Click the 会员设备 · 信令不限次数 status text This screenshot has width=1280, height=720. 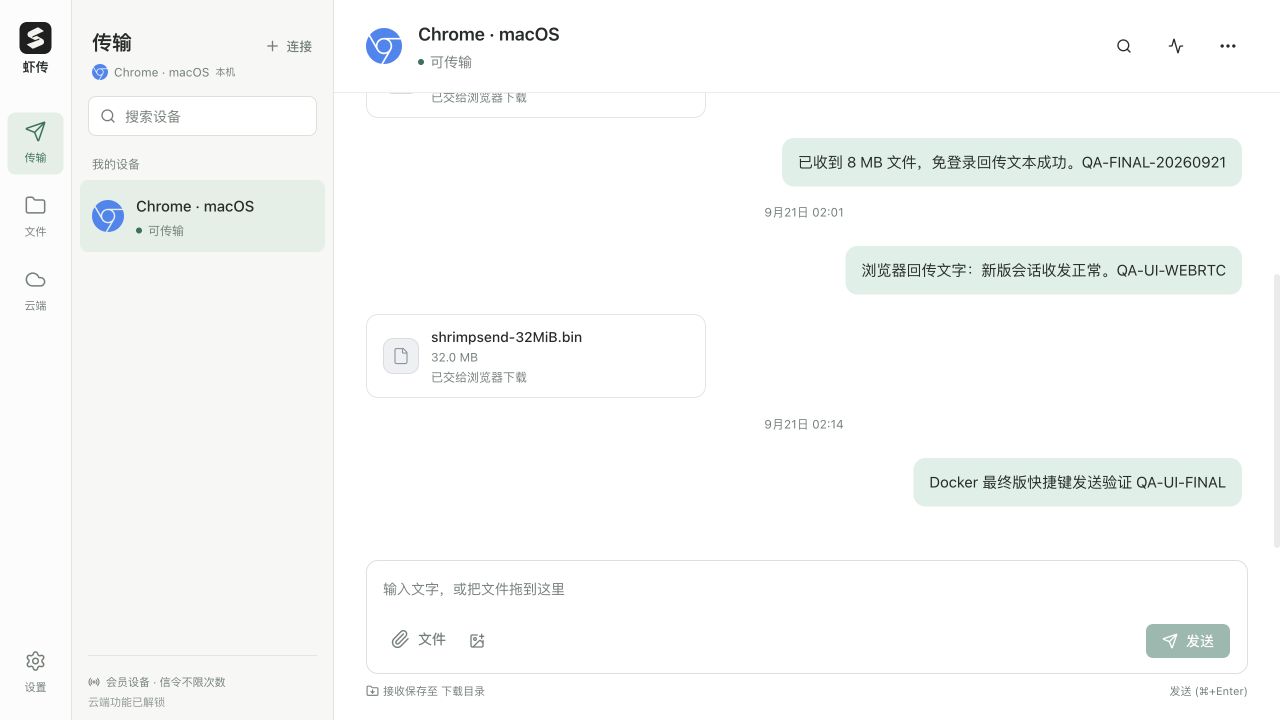pyautogui.click(x=166, y=682)
